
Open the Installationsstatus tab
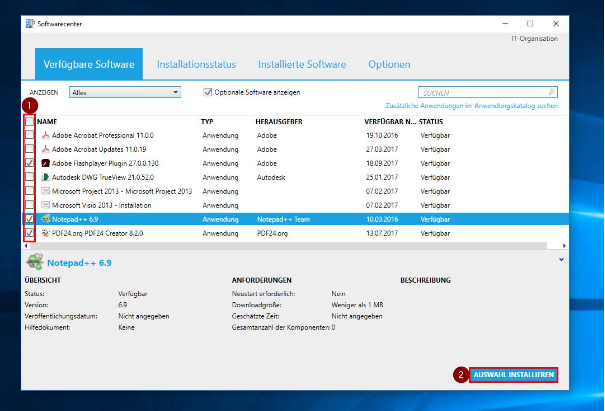(196, 64)
